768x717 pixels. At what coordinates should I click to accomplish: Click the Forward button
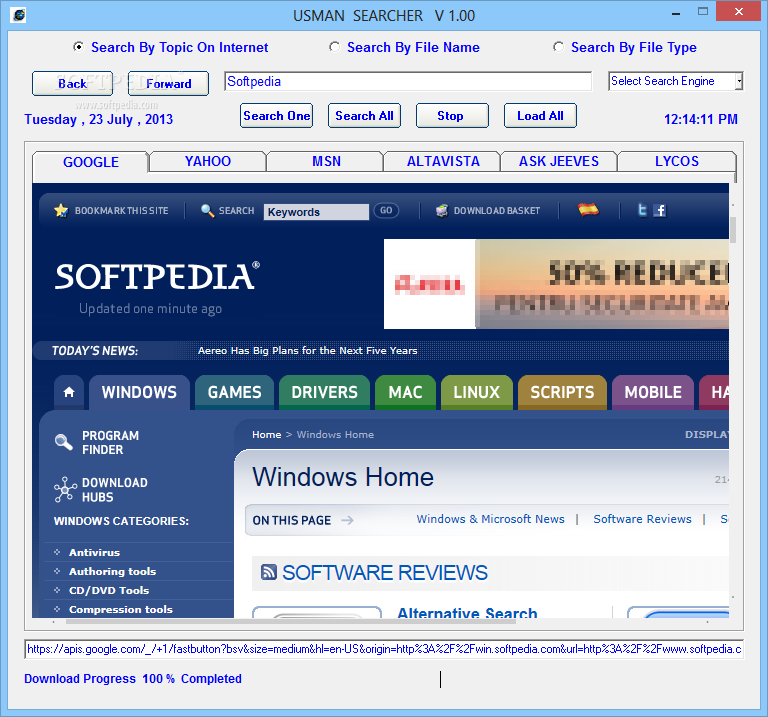[x=168, y=84]
